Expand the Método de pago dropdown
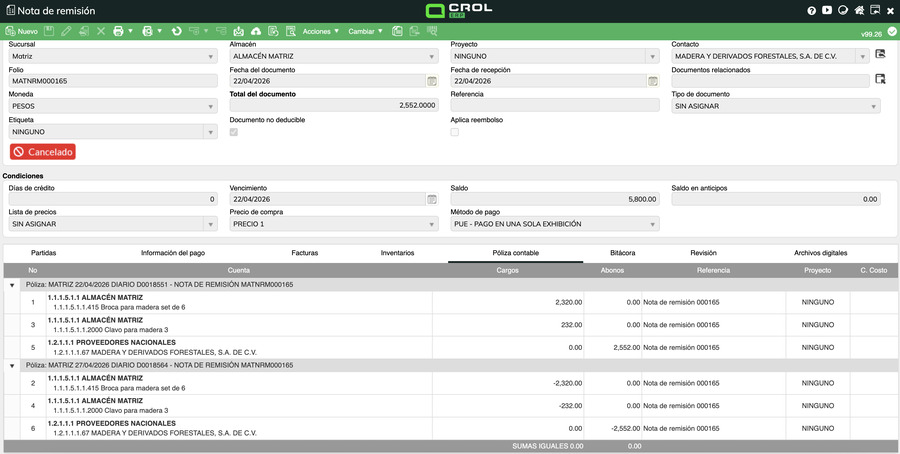This screenshot has width=900, height=454. tap(554, 225)
